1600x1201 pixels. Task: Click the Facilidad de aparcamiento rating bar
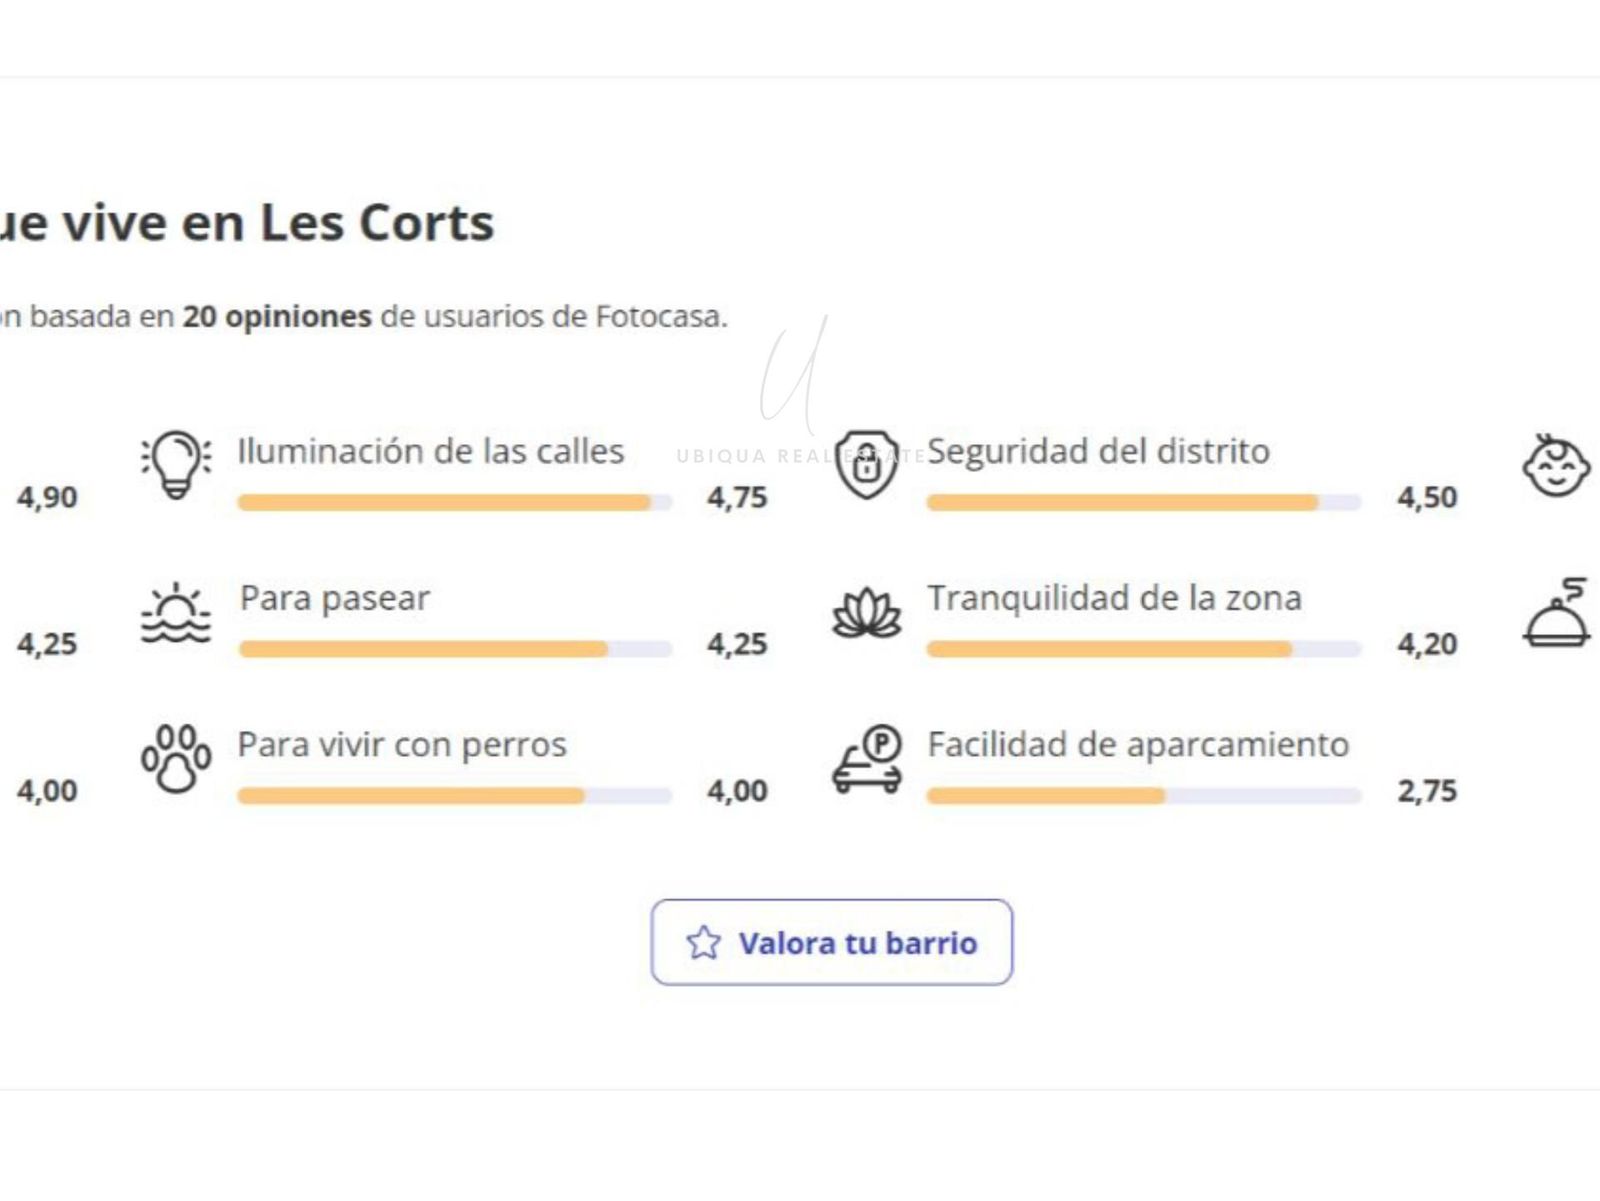[1144, 797]
